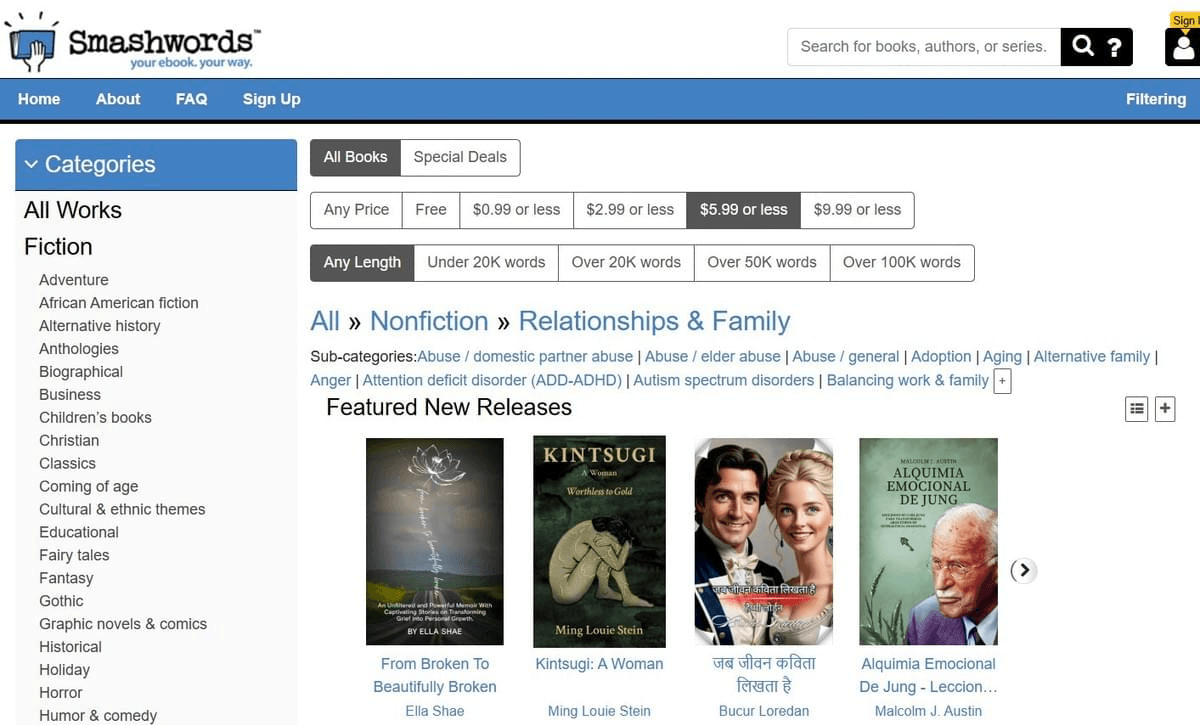Browse the Adoption sub-category
This screenshot has width=1200, height=725.
(x=941, y=356)
